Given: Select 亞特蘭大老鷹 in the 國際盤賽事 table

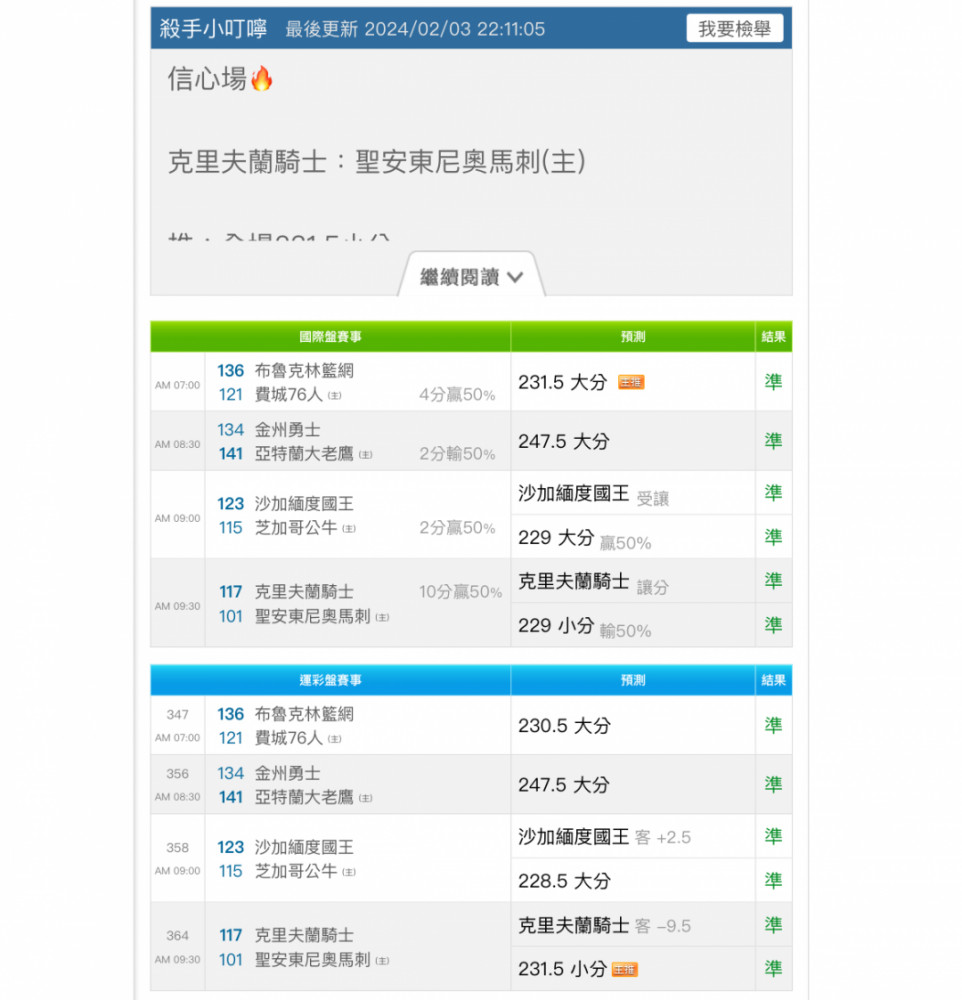Looking at the screenshot, I should coord(304,454).
